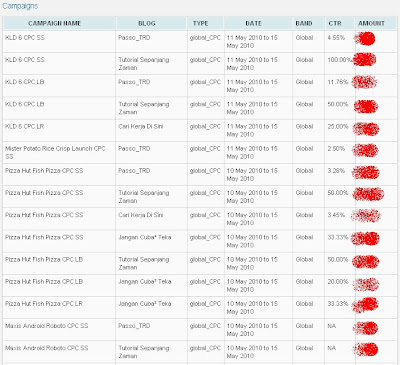Click Passo_TRD blog in Mister Potato row

tap(134, 149)
